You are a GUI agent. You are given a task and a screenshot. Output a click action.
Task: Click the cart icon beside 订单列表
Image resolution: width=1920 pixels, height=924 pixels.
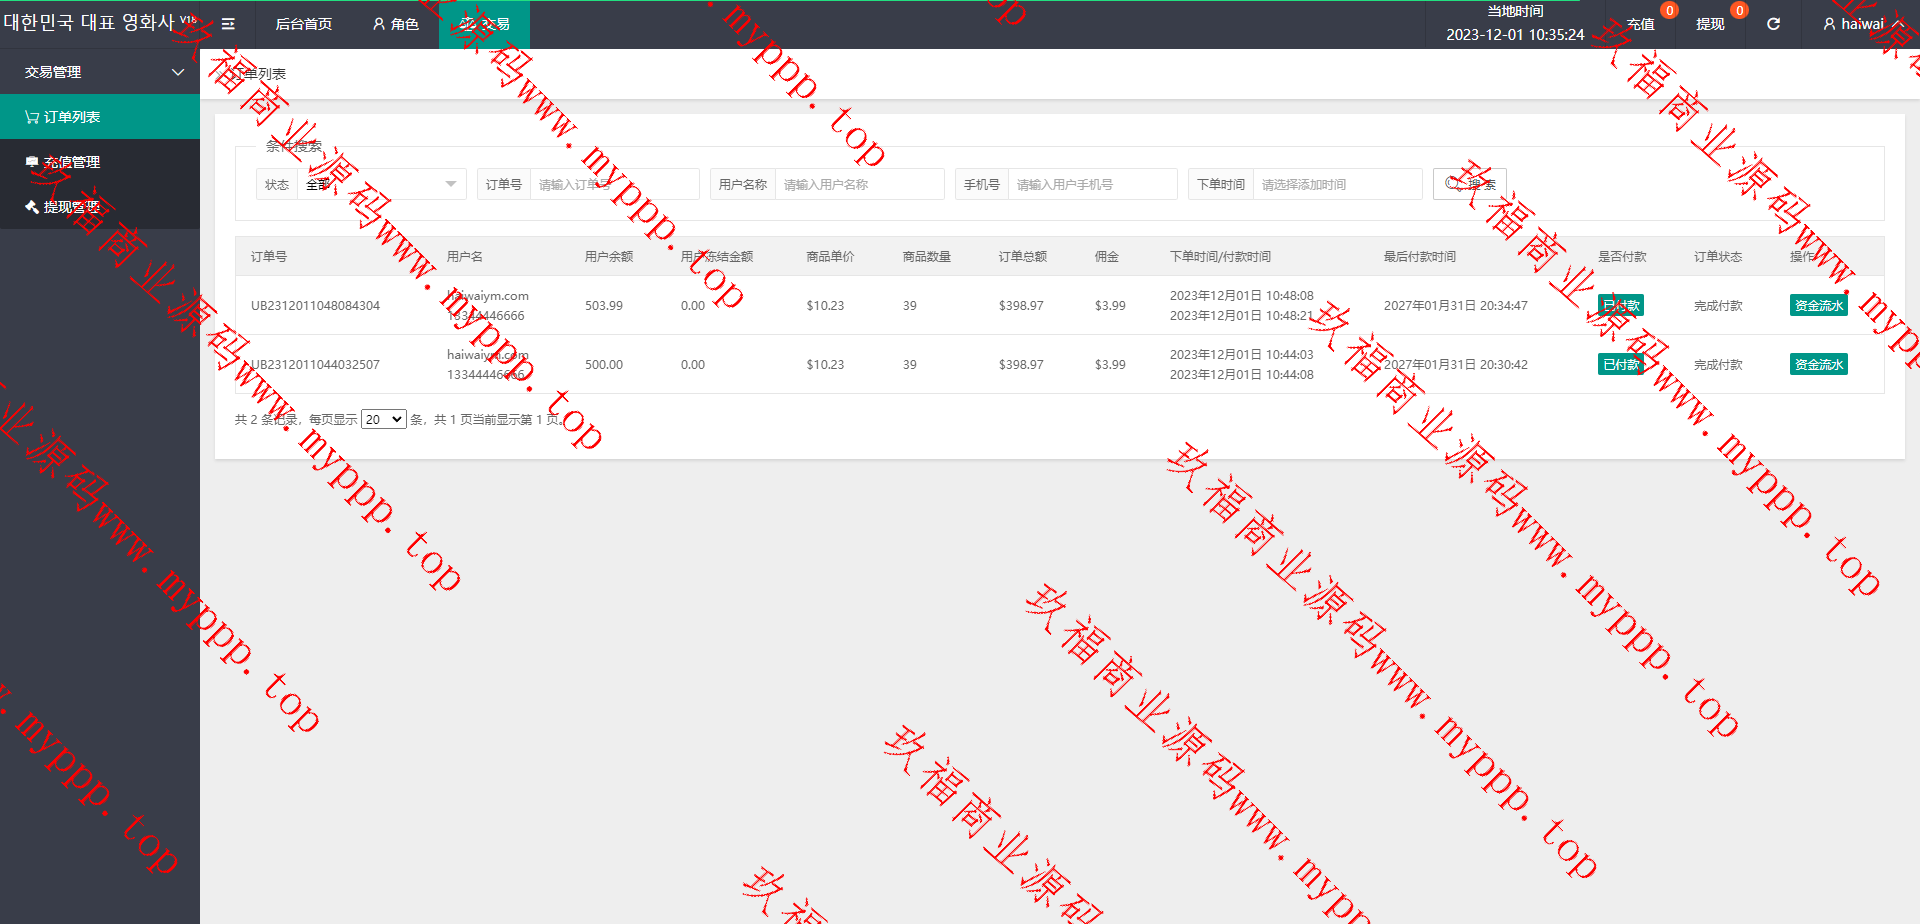pos(32,117)
